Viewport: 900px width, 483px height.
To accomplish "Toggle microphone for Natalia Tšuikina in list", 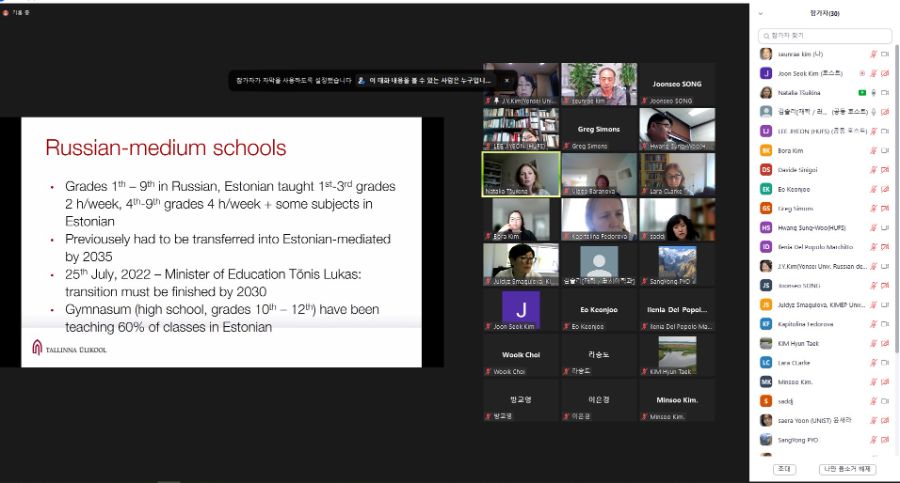I will coord(874,92).
